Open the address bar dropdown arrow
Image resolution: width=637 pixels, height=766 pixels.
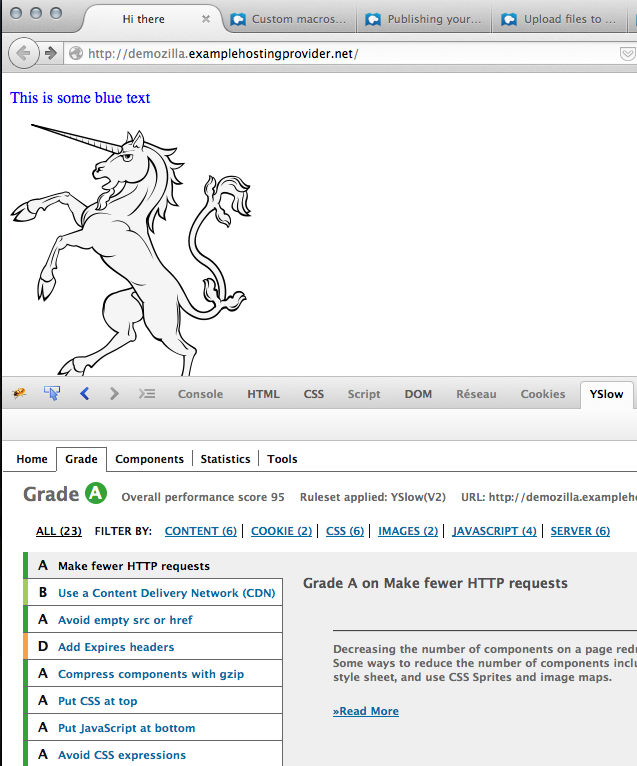626,53
